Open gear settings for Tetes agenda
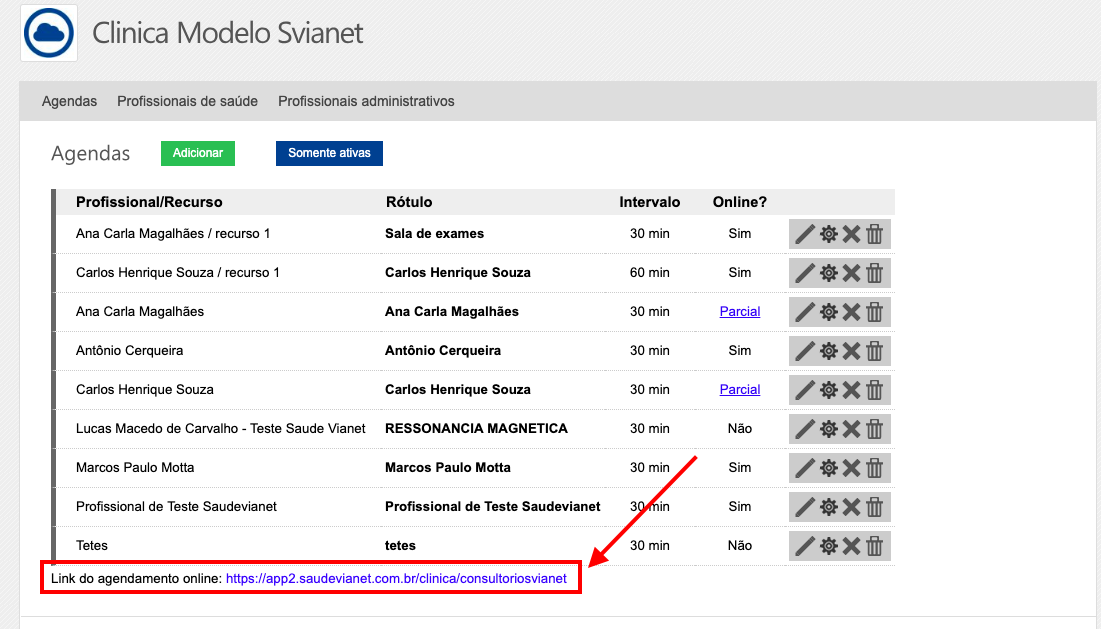Image resolution: width=1101 pixels, height=629 pixels. (x=828, y=546)
